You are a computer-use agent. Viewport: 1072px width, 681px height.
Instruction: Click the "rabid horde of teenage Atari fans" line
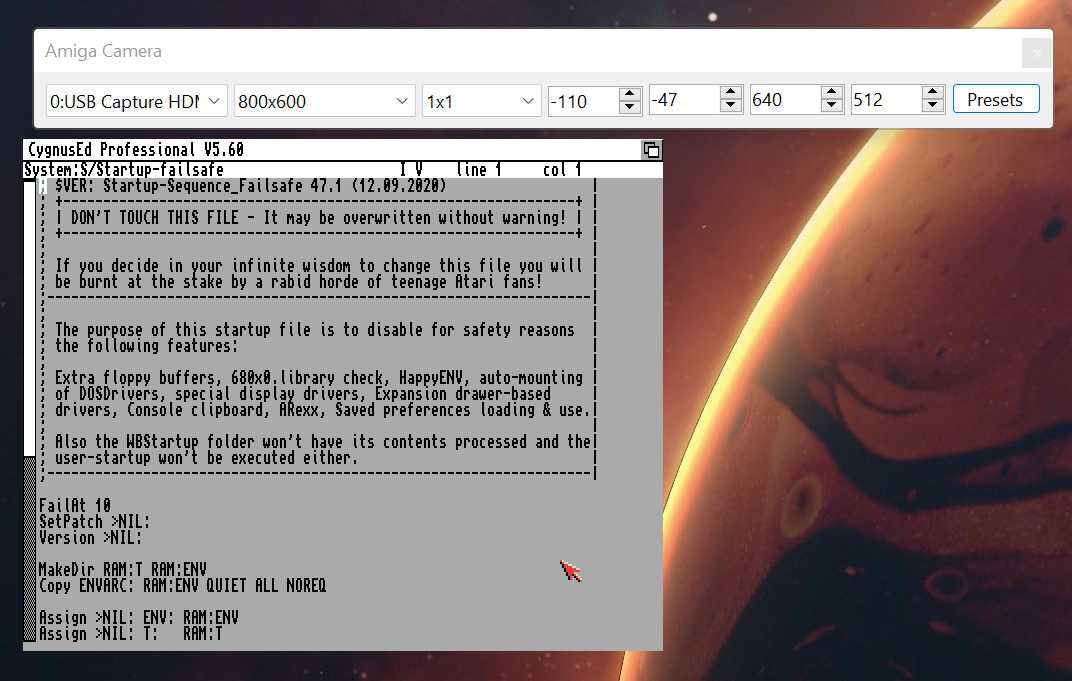point(299,282)
